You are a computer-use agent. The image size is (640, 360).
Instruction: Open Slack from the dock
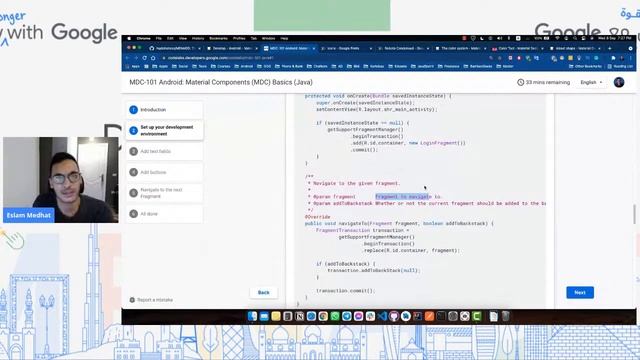[x=371, y=316]
